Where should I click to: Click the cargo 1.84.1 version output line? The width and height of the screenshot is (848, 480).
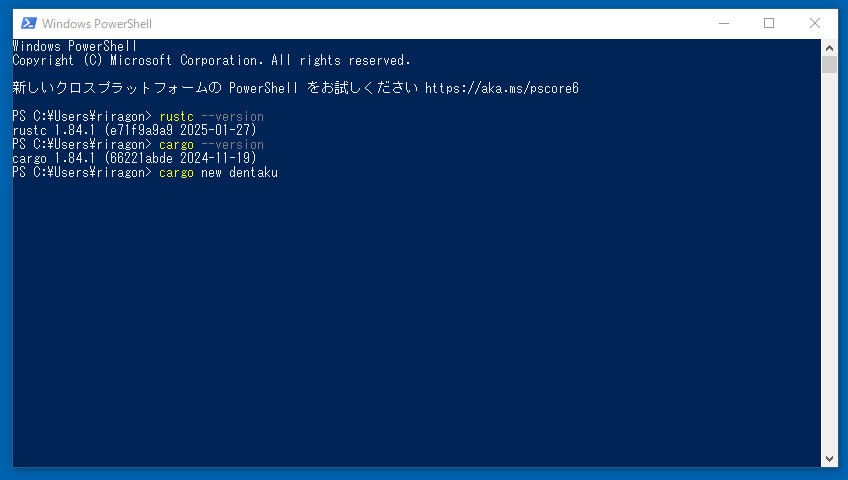click(135, 159)
